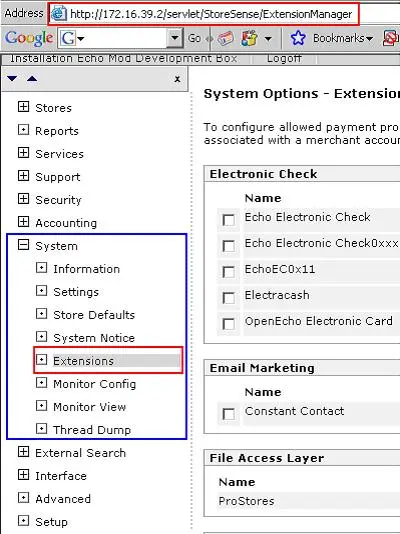
Task: Check the Echo Electronic Check checkbox
Action: [228, 220]
